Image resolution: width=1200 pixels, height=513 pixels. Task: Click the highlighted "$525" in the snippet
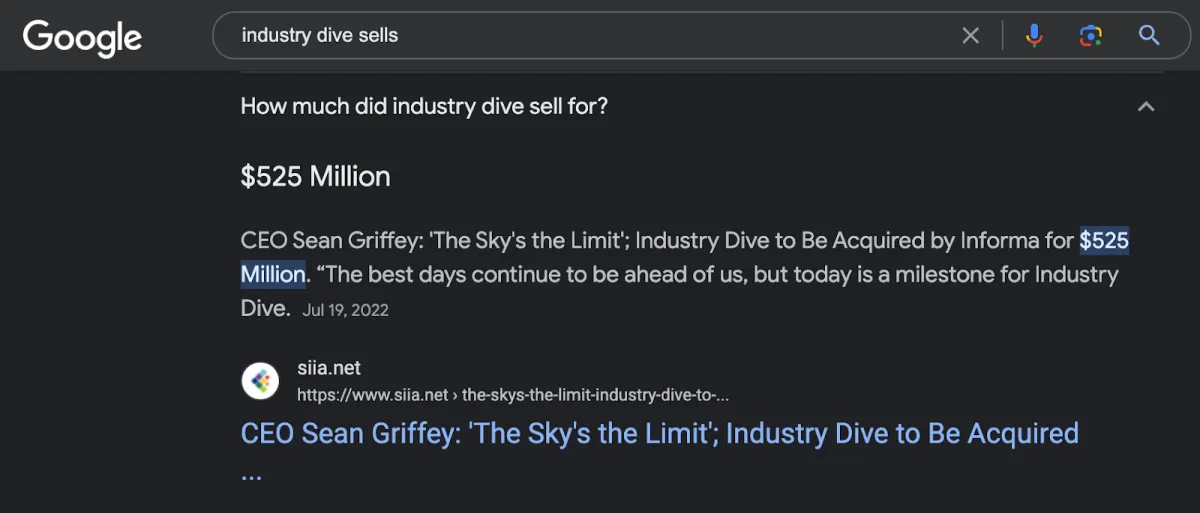tap(1104, 241)
